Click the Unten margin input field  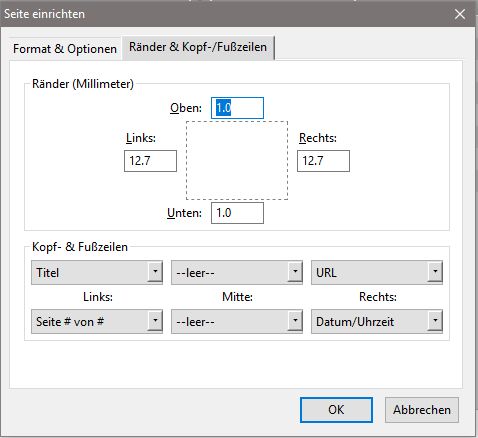click(x=237, y=213)
